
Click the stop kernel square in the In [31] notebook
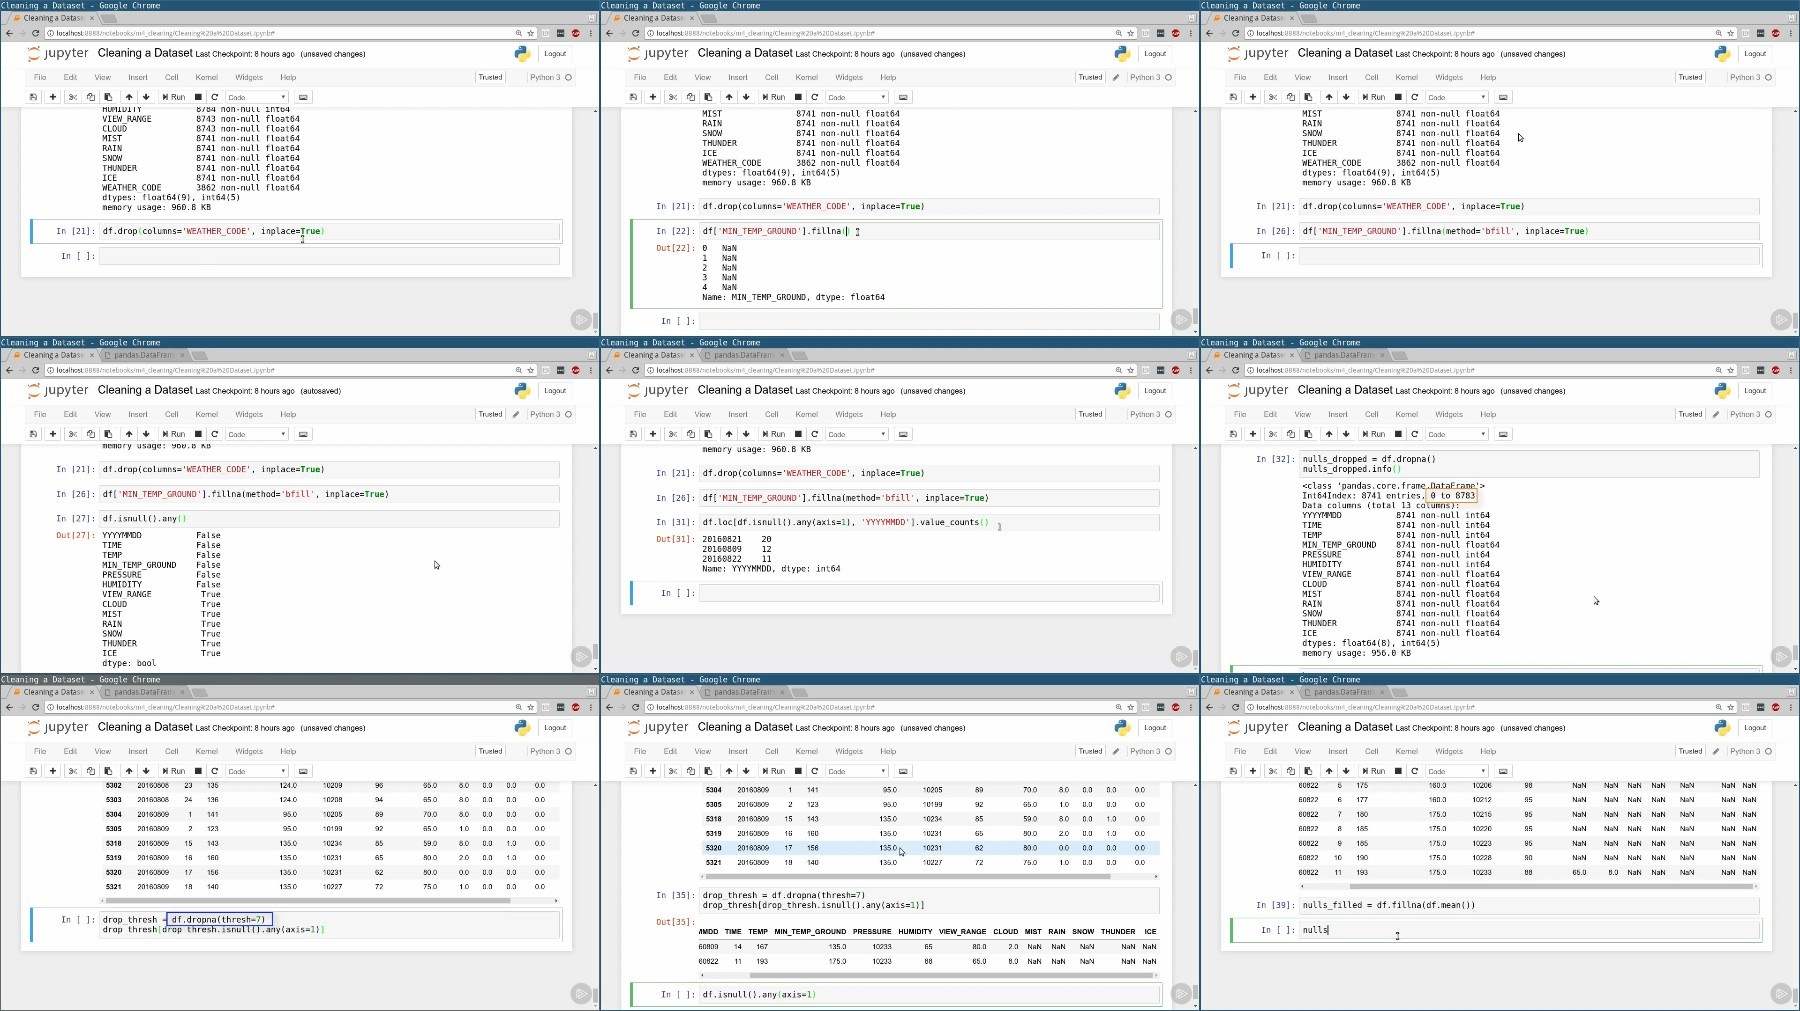(798, 434)
